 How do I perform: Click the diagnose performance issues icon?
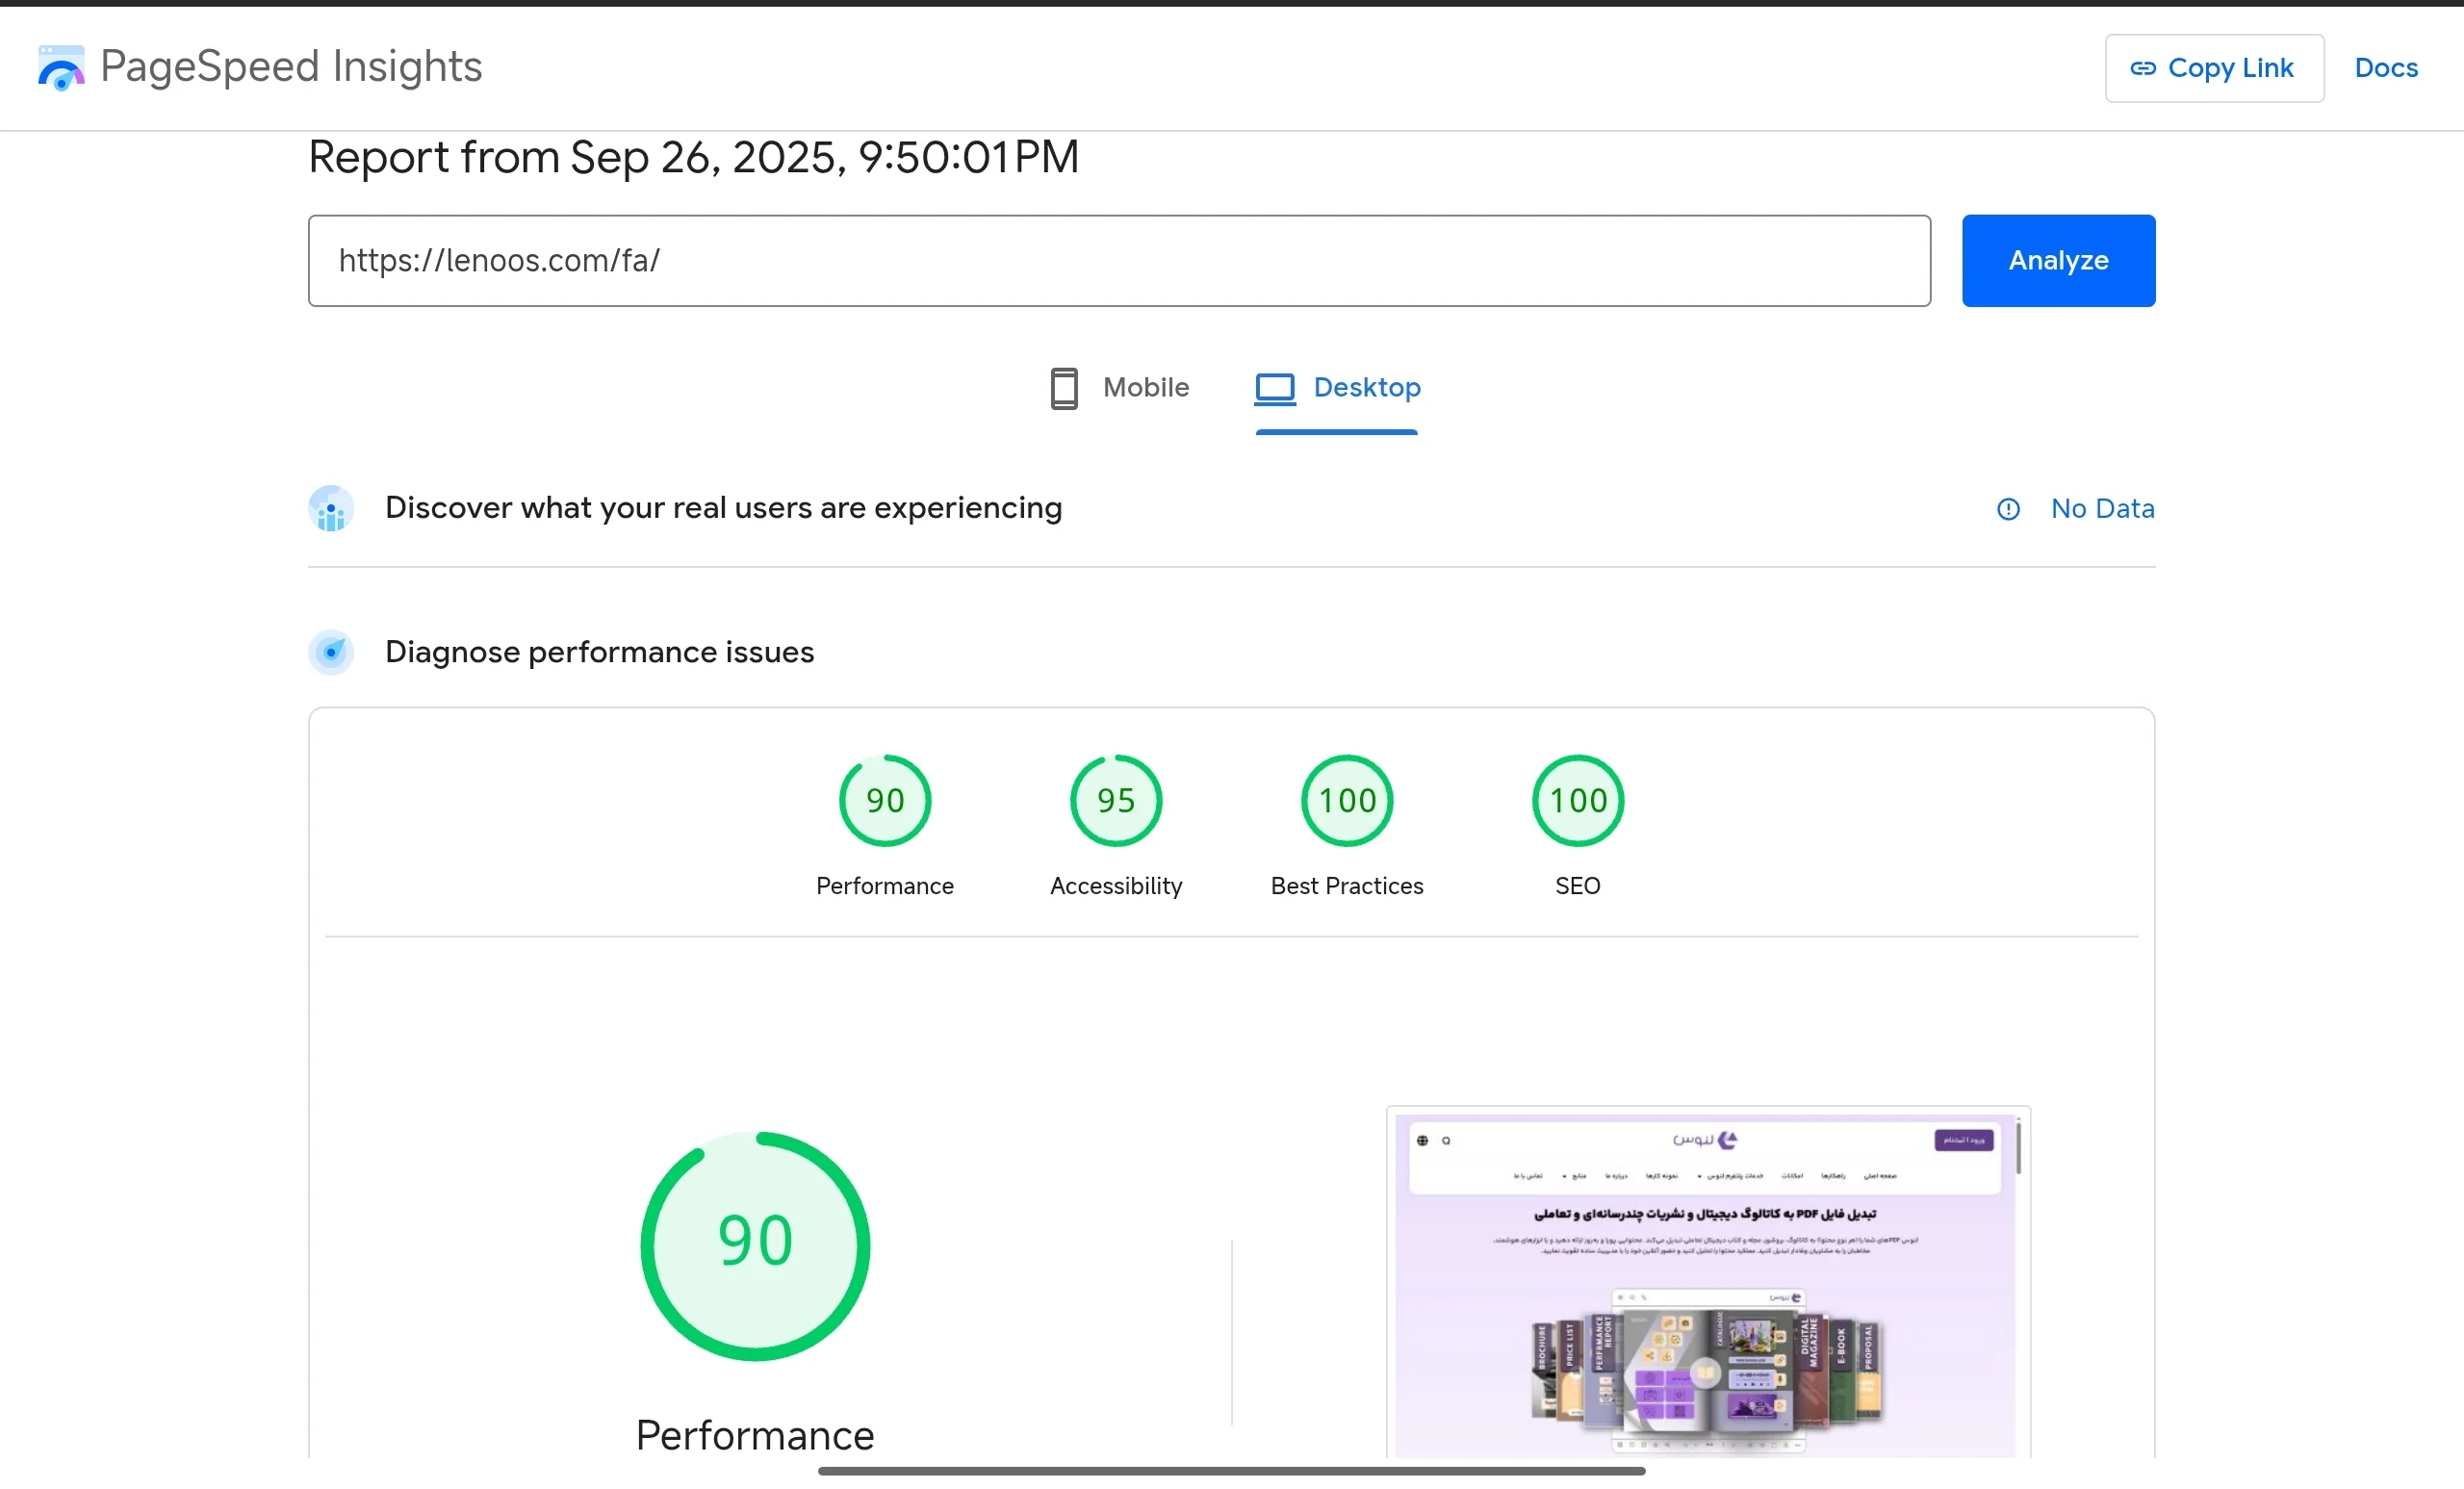[x=331, y=652]
